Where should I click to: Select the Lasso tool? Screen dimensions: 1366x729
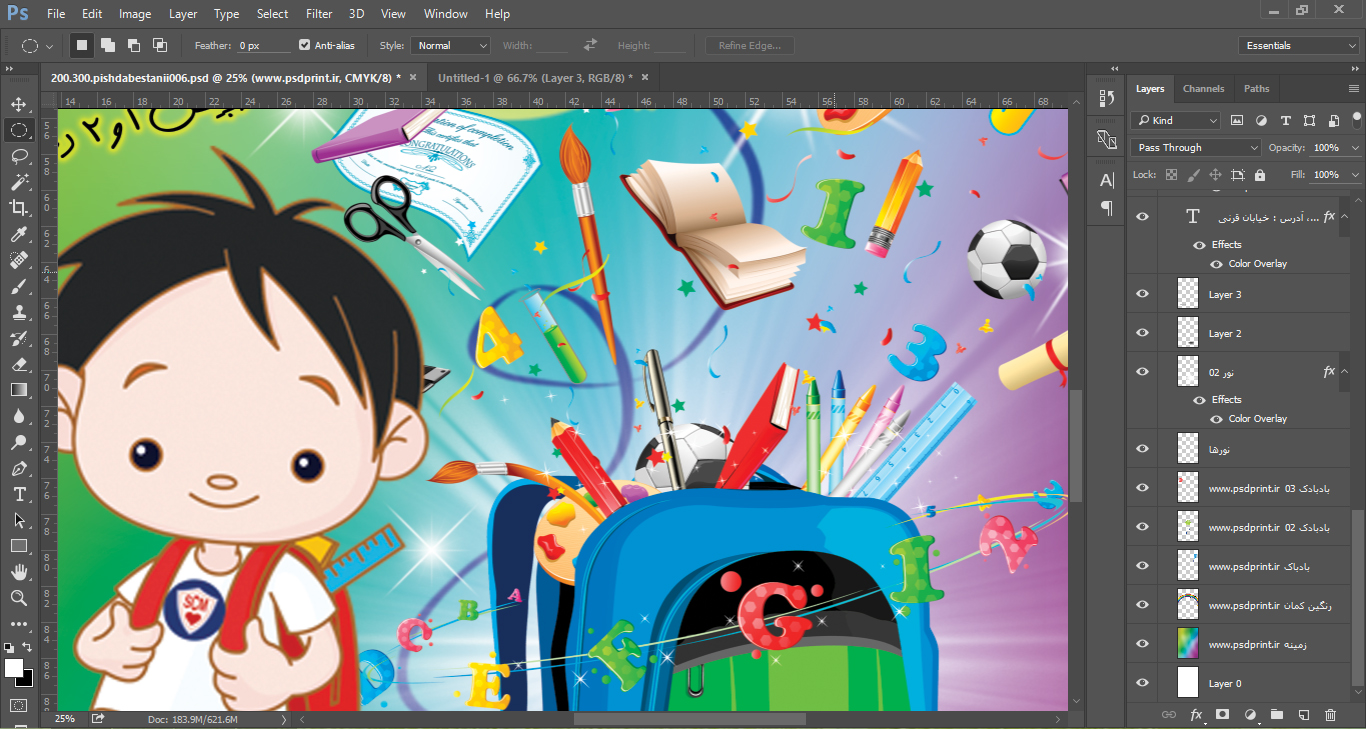(x=18, y=156)
